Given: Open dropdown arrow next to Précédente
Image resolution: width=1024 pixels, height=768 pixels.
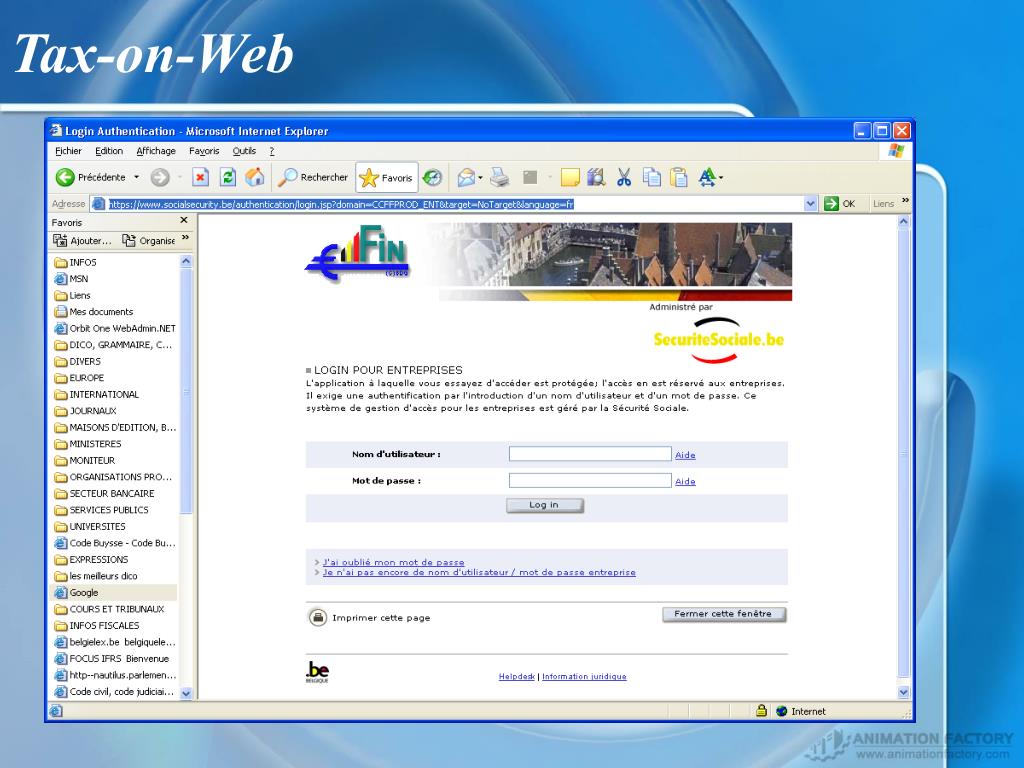Looking at the screenshot, I should click(136, 177).
